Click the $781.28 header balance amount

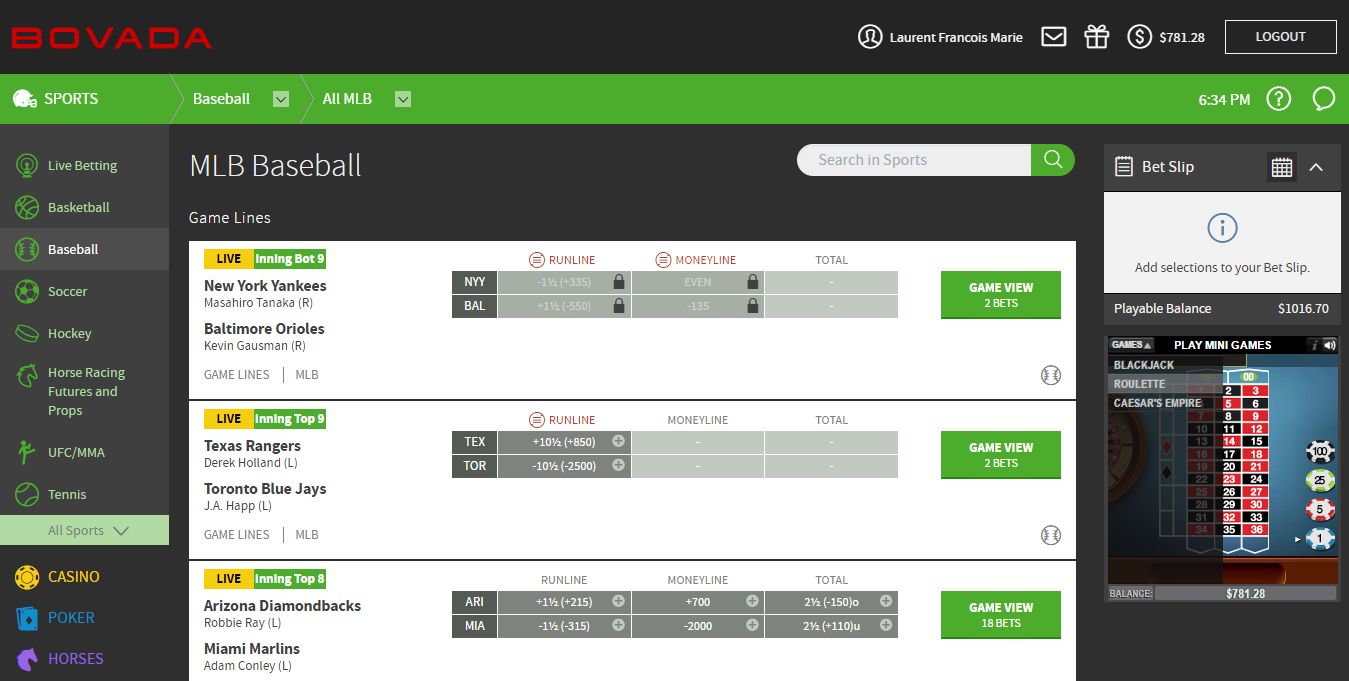[1182, 38]
